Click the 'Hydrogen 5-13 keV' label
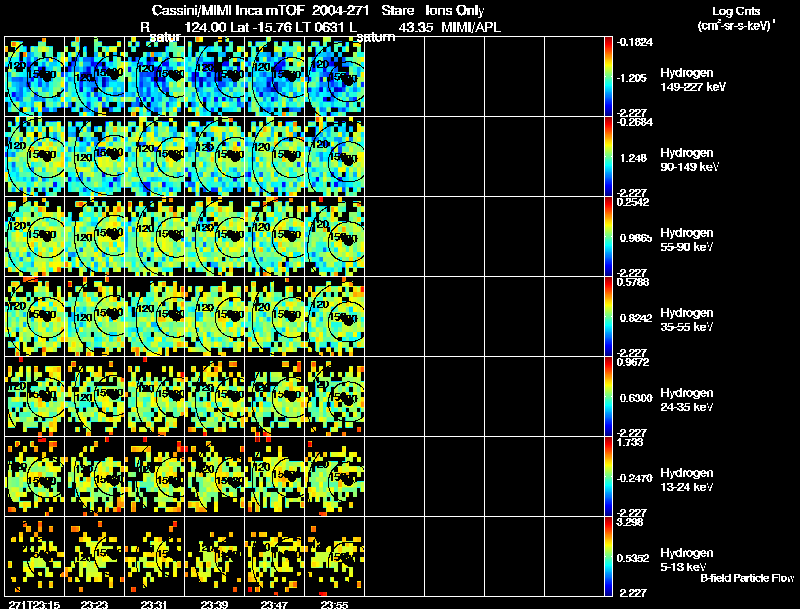The image size is (800, 609). tap(687, 560)
